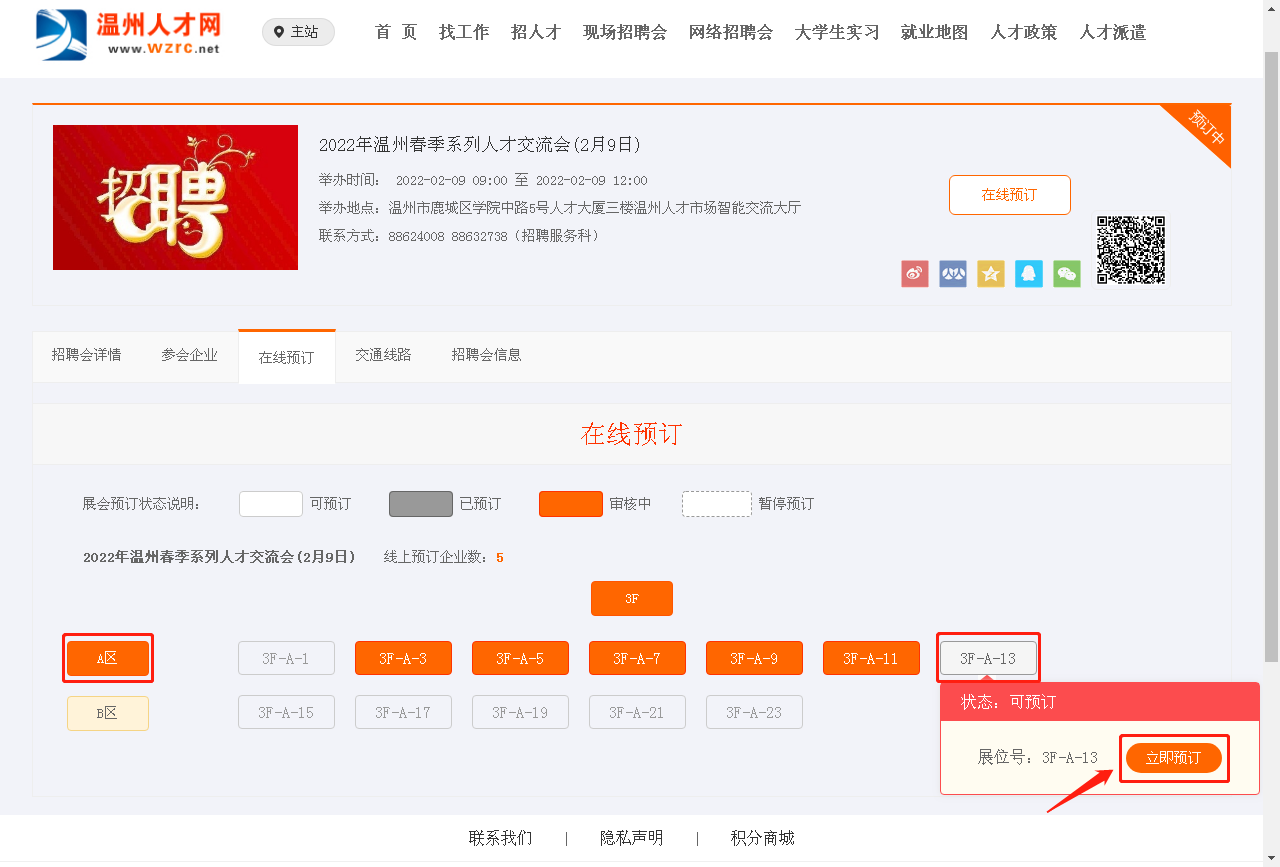
Task: Open the 主站 location selector
Action: (x=298, y=32)
